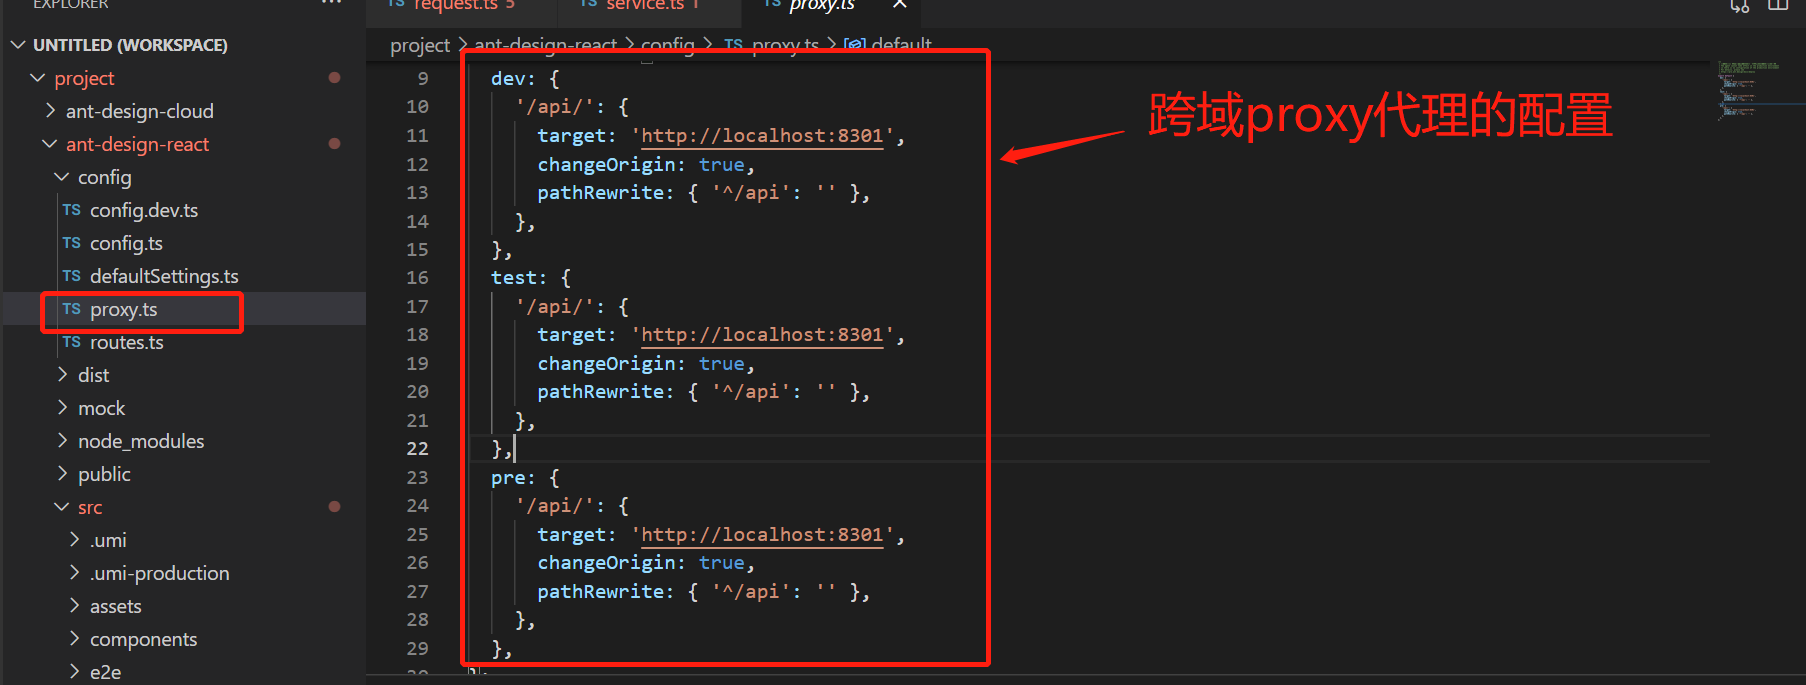
Task: Click the 'config' breadcrumb segment
Action: pyautogui.click(x=667, y=45)
